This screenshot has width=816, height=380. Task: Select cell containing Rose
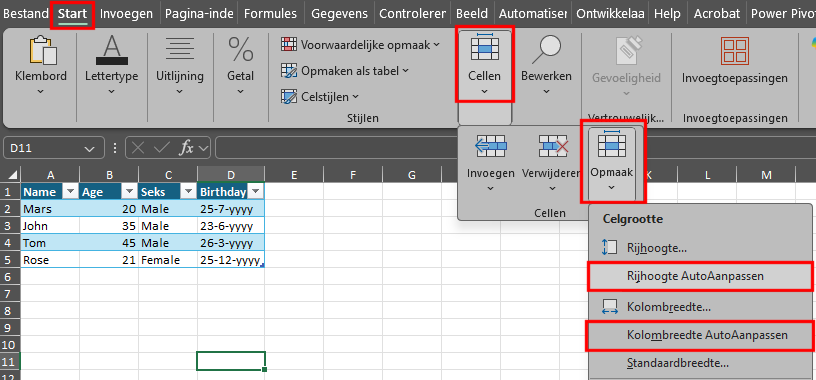(x=50, y=260)
